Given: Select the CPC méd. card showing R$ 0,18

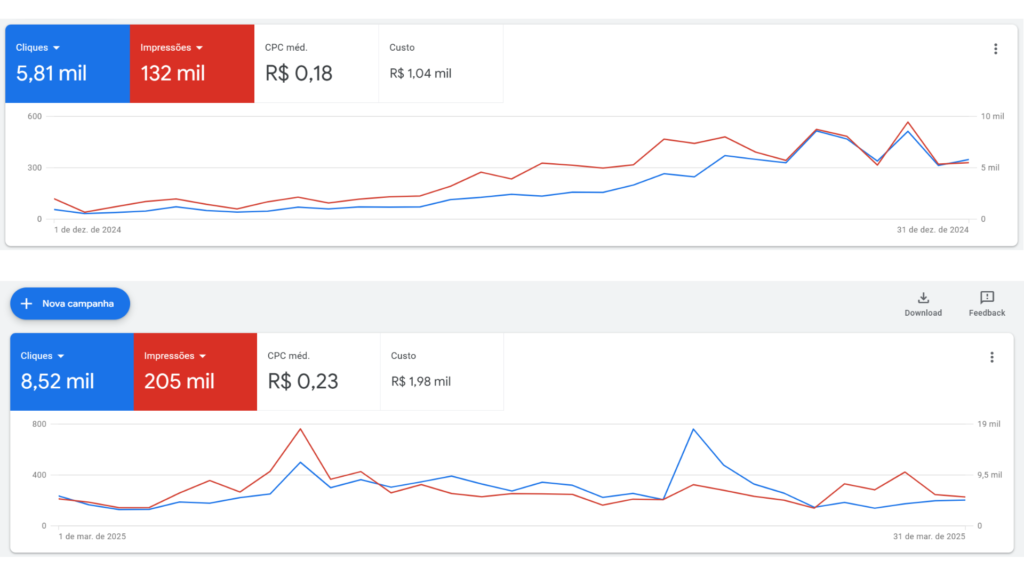Looking at the screenshot, I should [316, 63].
